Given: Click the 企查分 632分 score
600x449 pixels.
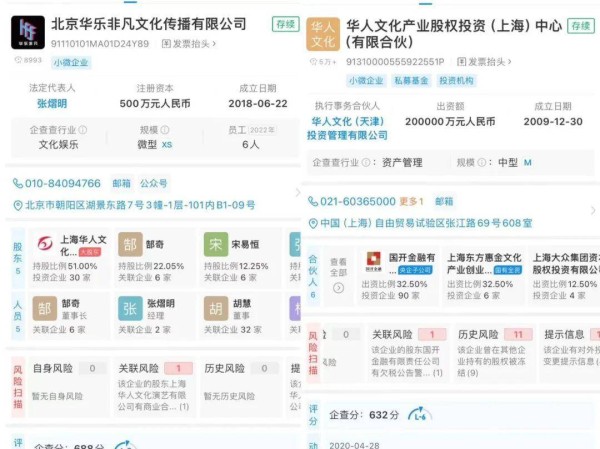Looking at the screenshot, I should [364, 415].
